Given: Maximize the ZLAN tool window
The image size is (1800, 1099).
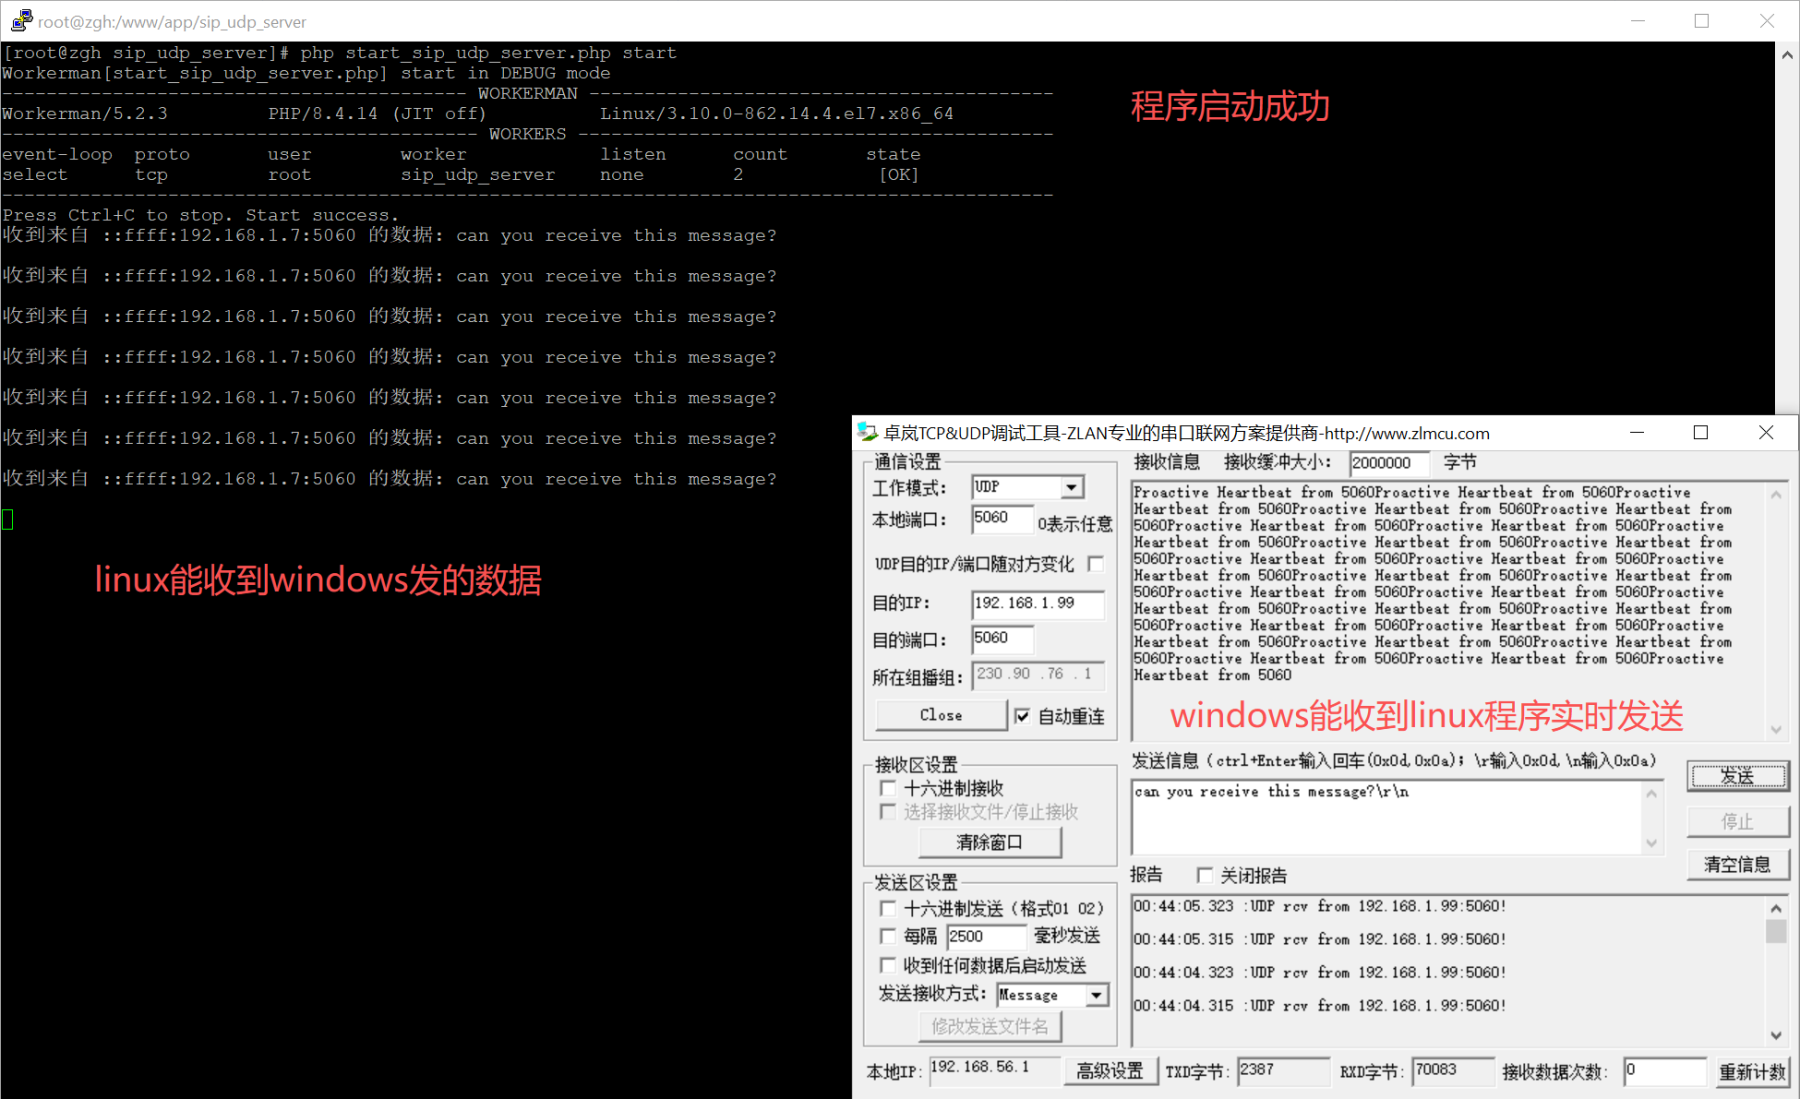Looking at the screenshot, I should click(x=1700, y=433).
